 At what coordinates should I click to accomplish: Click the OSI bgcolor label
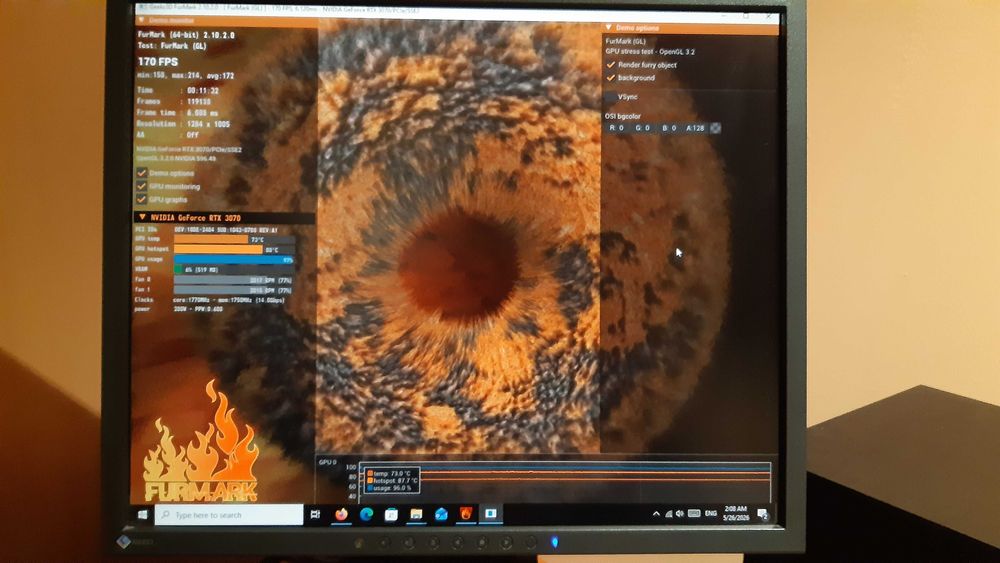coord(622,117)
